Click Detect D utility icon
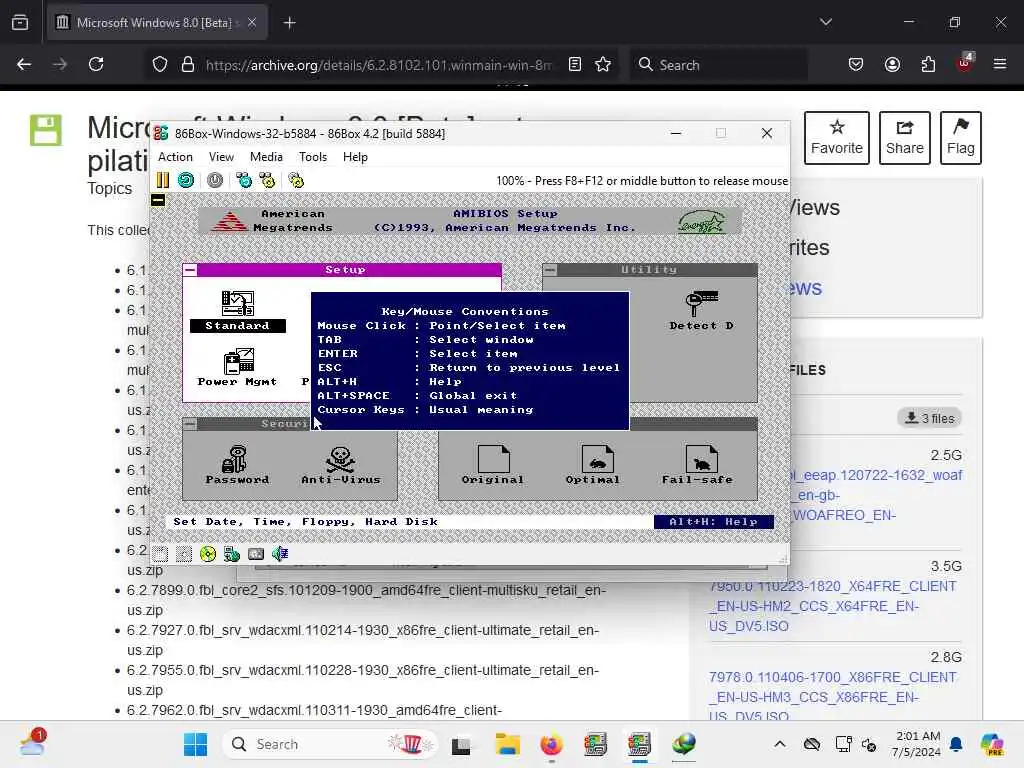The image size is (1024, 768). (701, 312)
